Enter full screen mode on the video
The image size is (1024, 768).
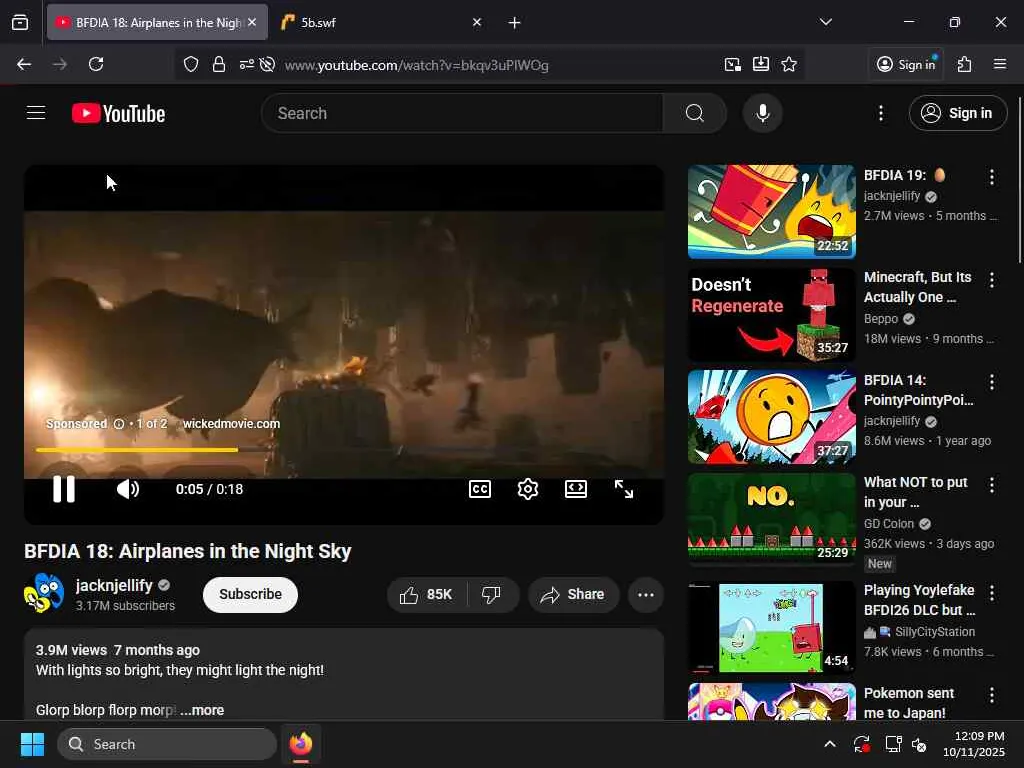coord(624,489)
